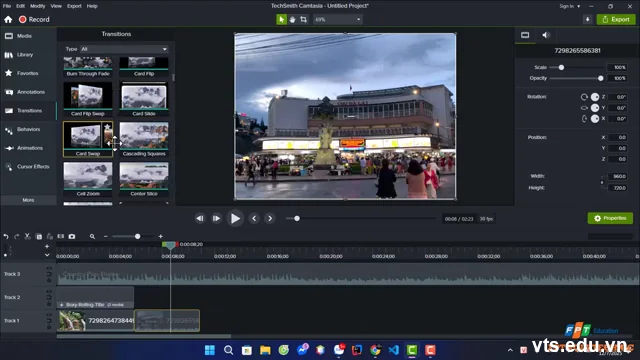The image size is (640, 360).
Task: Click the Width input field
Action: [617, 176]
